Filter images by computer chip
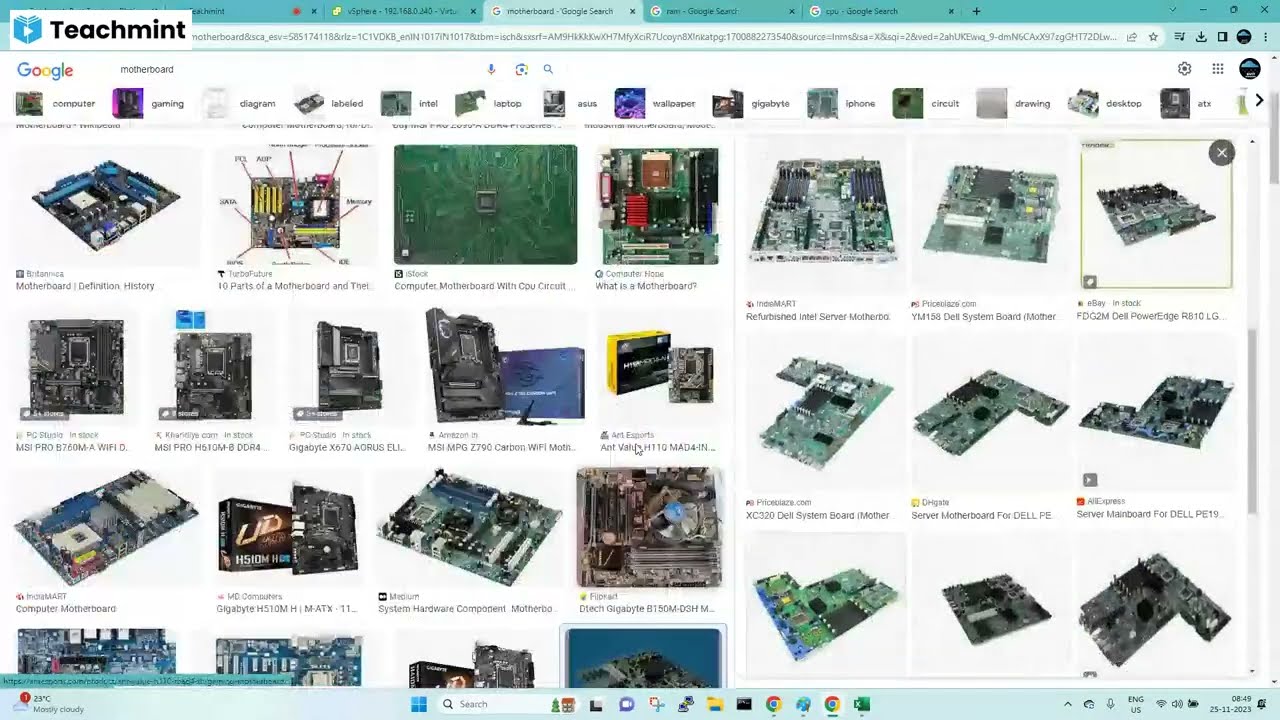Image resolution: width=1280 pixels, height=720 pixels. (x=56, y=103)
